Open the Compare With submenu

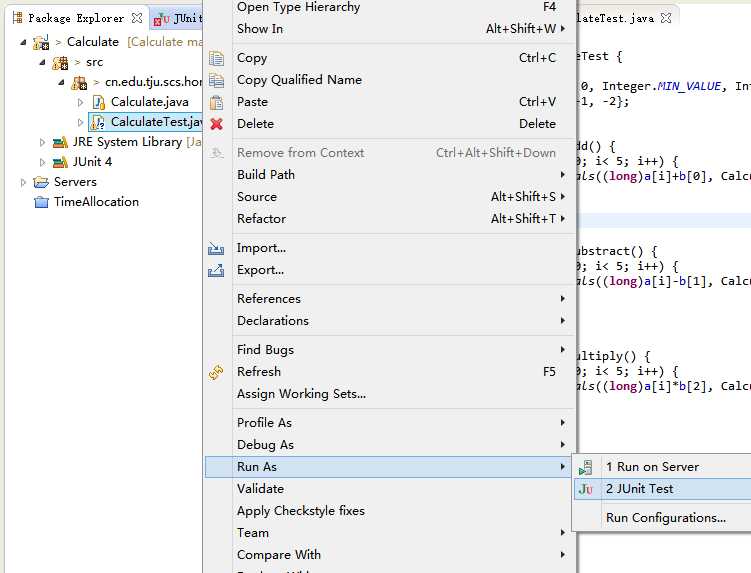(x=390, y=555)
